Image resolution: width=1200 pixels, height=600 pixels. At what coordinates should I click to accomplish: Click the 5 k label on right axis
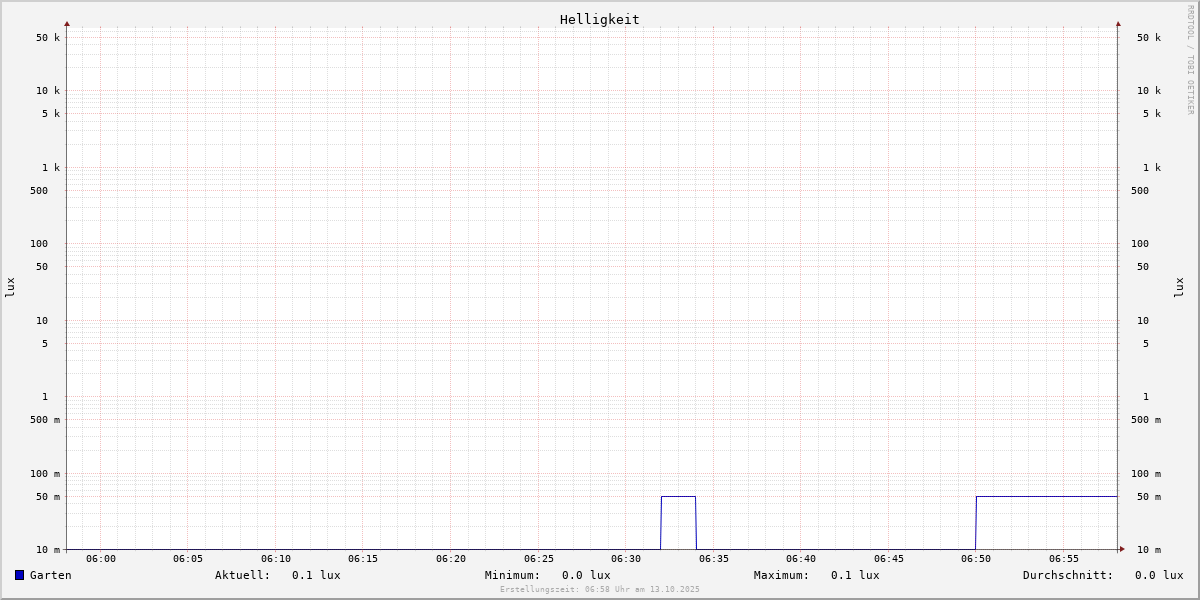tap(1152, 114)
